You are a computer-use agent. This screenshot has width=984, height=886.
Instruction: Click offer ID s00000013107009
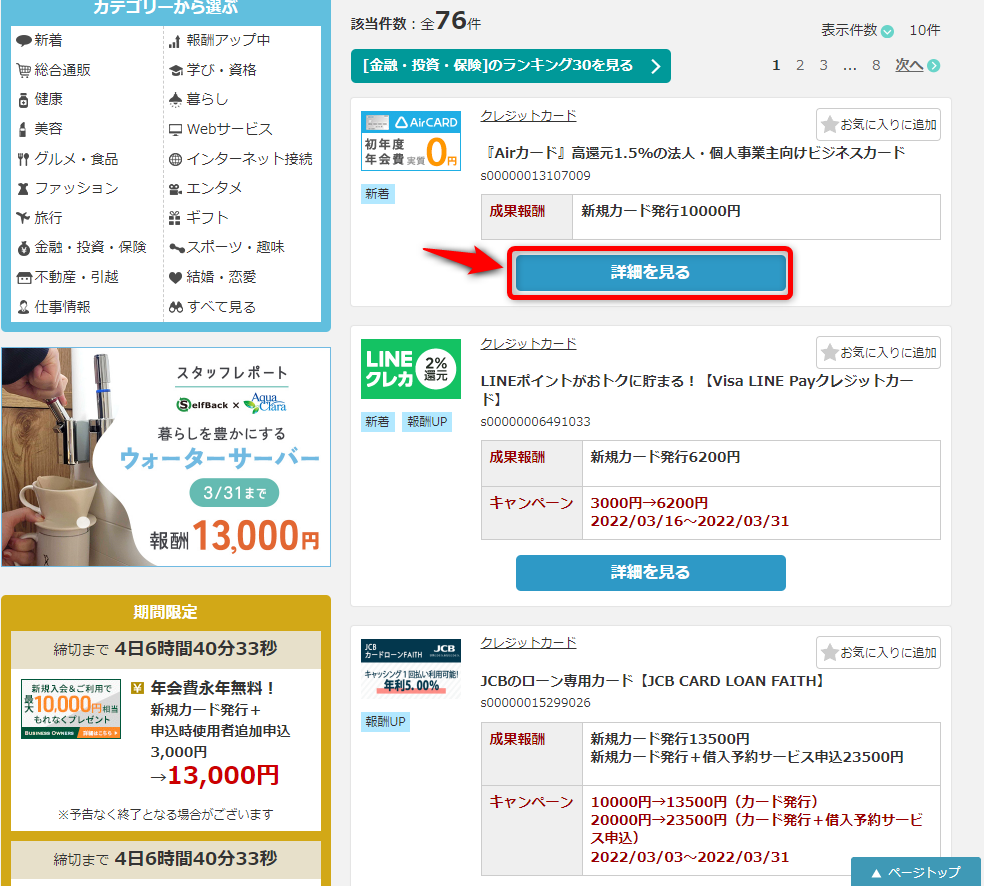535,176
